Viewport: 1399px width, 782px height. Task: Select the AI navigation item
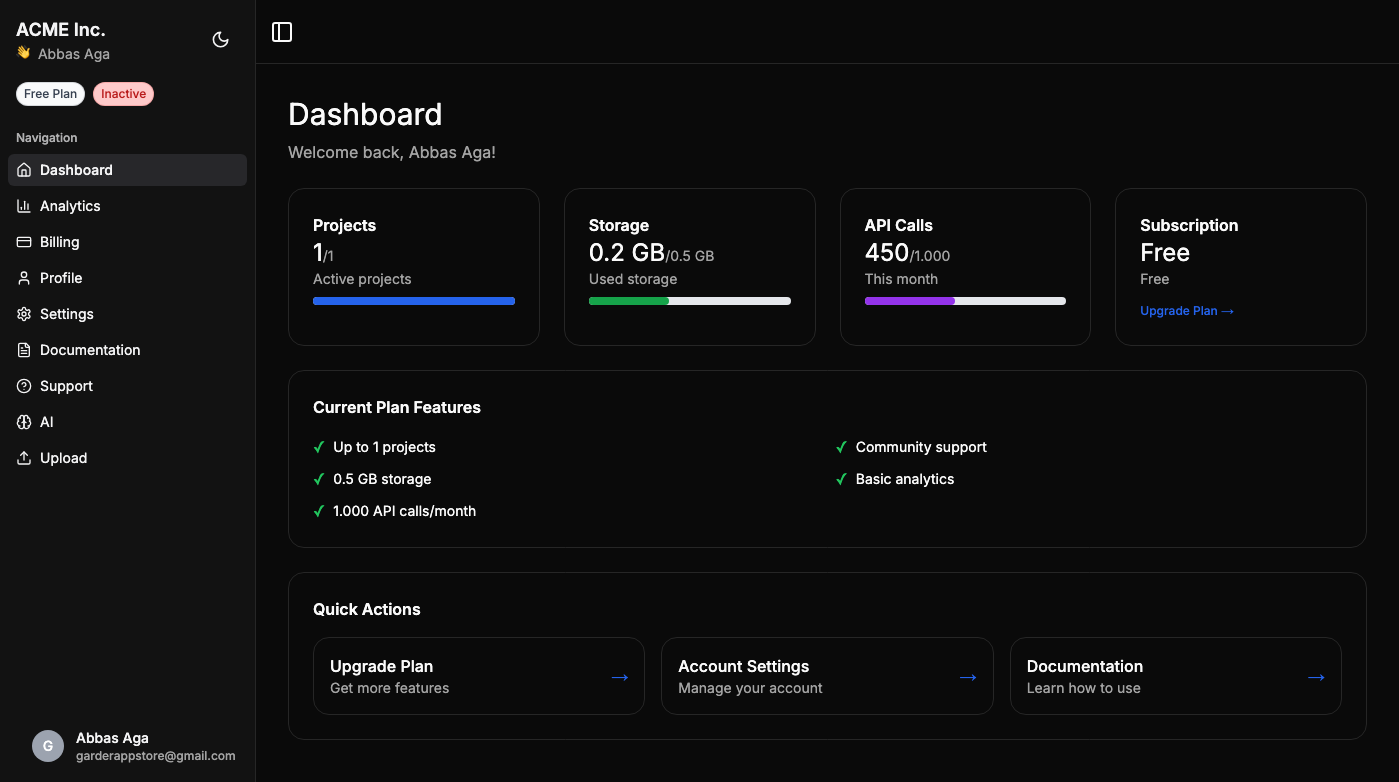(45, 422)
